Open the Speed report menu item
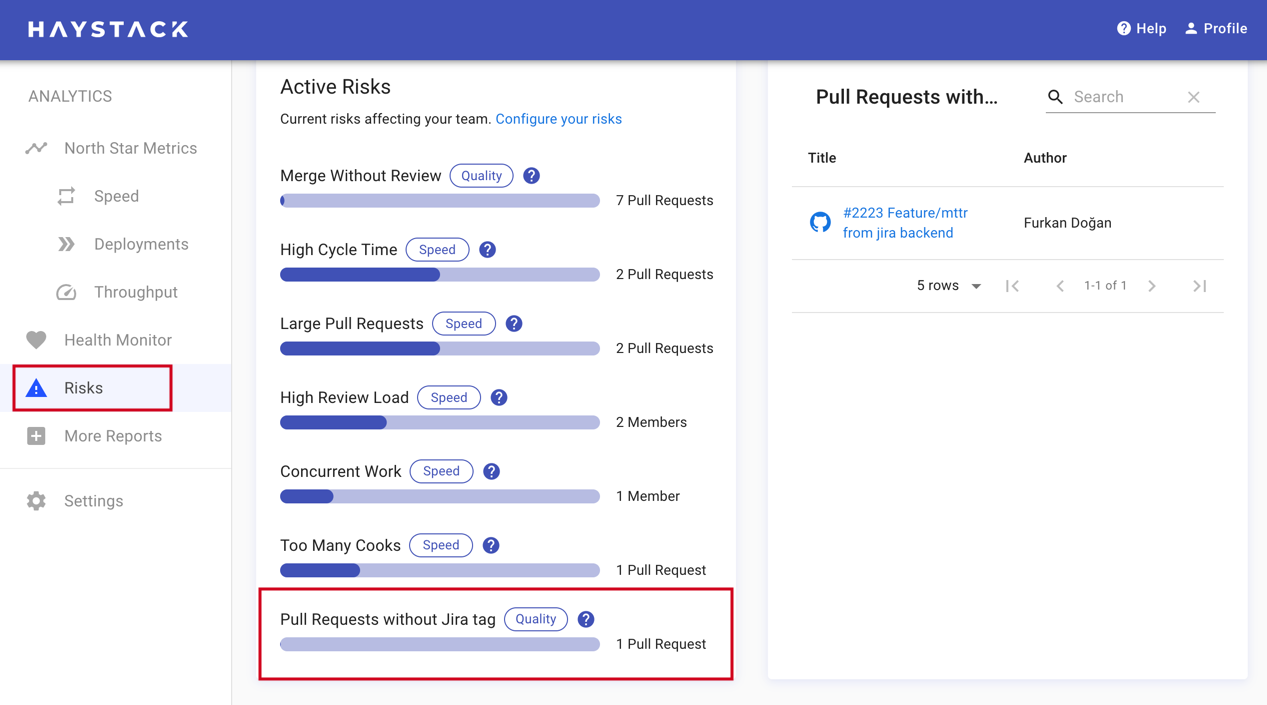This screenshot has width=1267, height=705. (116, 196)
